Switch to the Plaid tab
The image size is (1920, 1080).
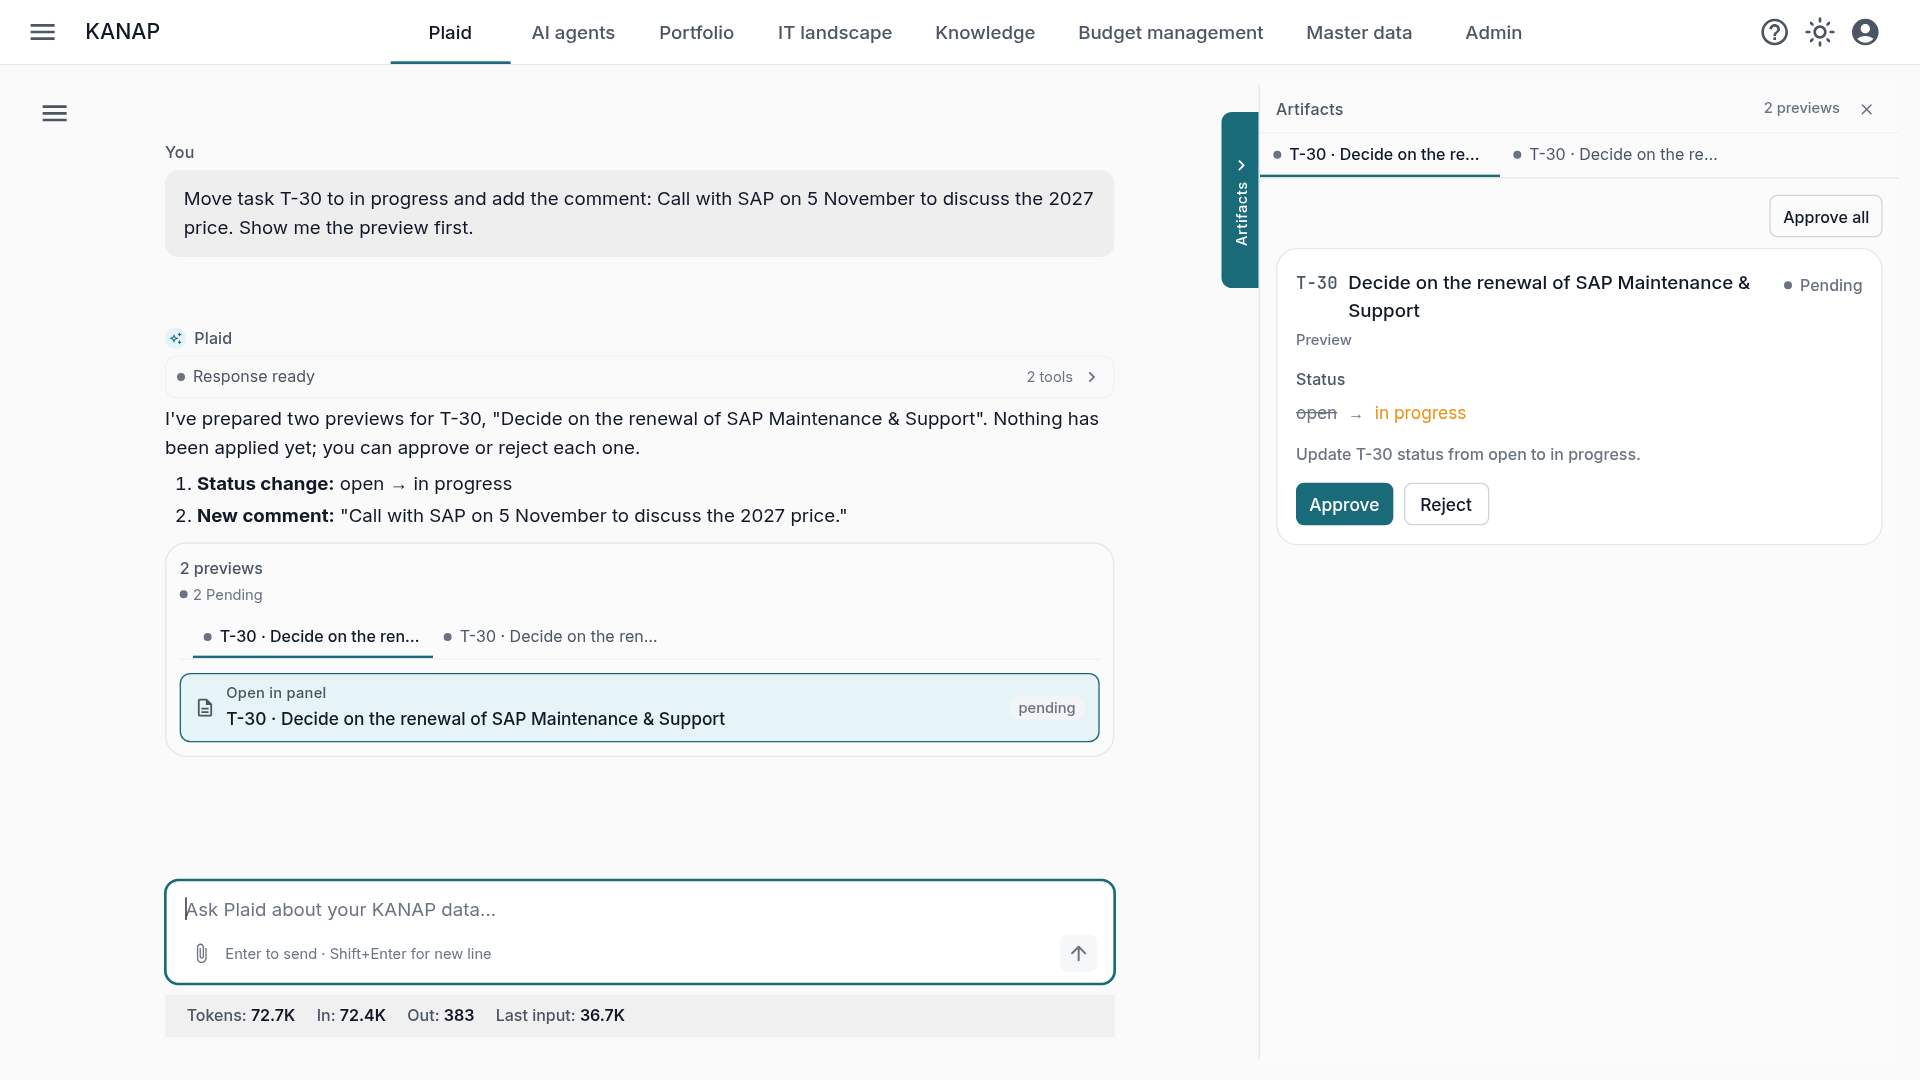click(450, 32)
